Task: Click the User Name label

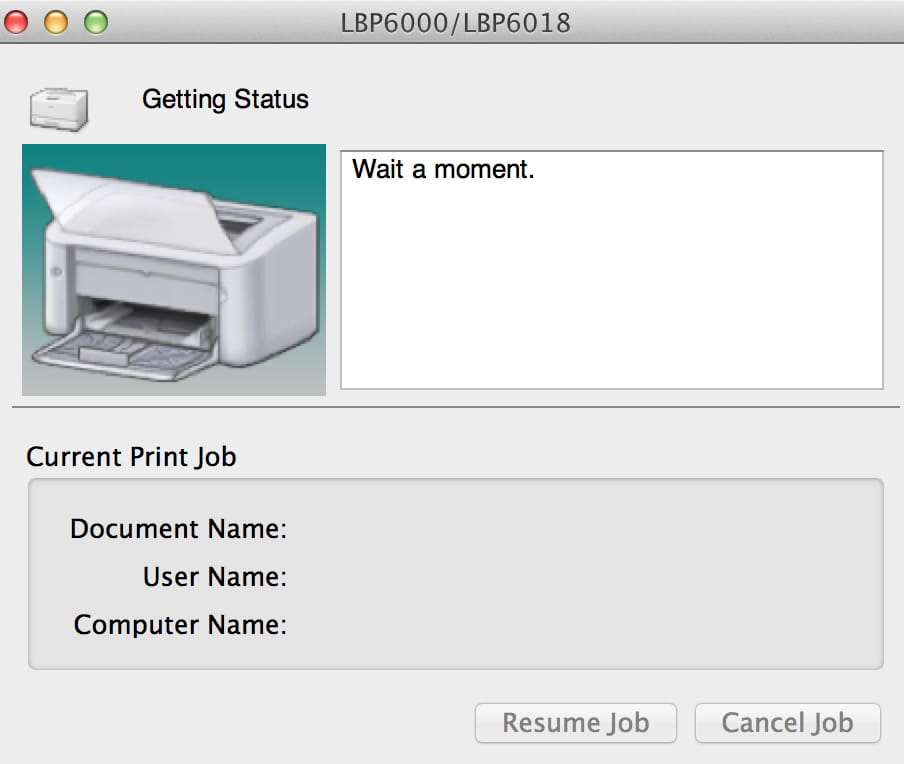Action: [214, 576]
